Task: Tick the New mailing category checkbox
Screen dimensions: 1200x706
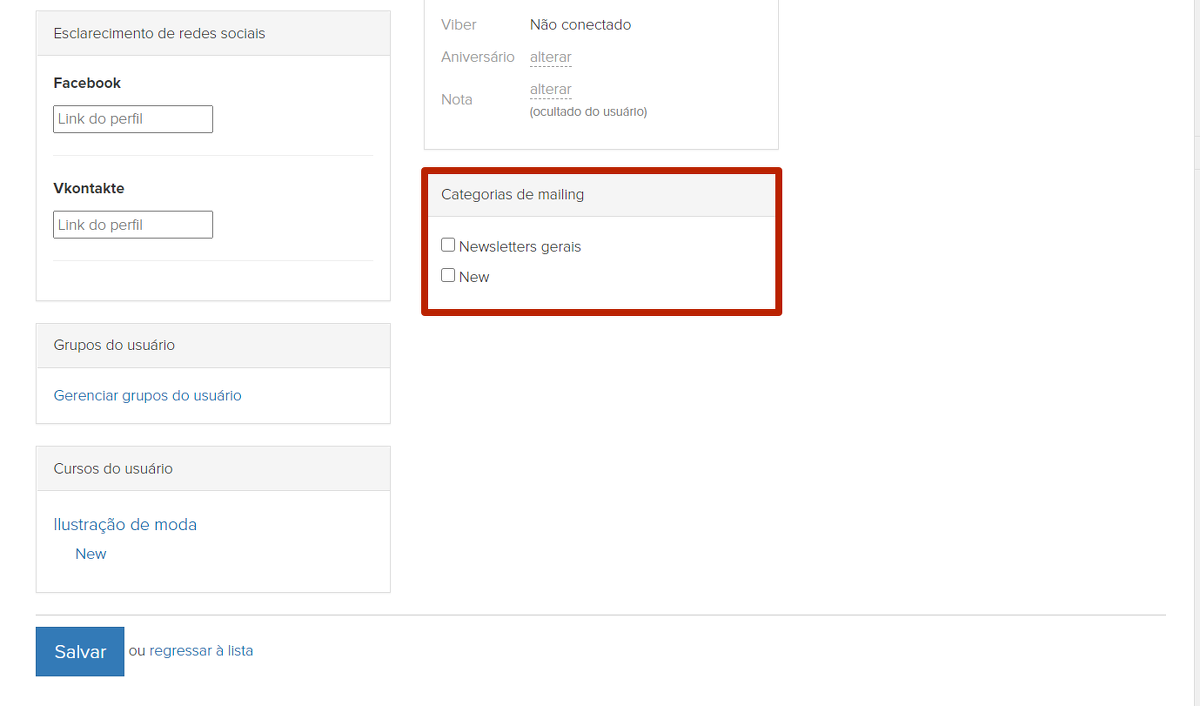Action: click(448, 275)
